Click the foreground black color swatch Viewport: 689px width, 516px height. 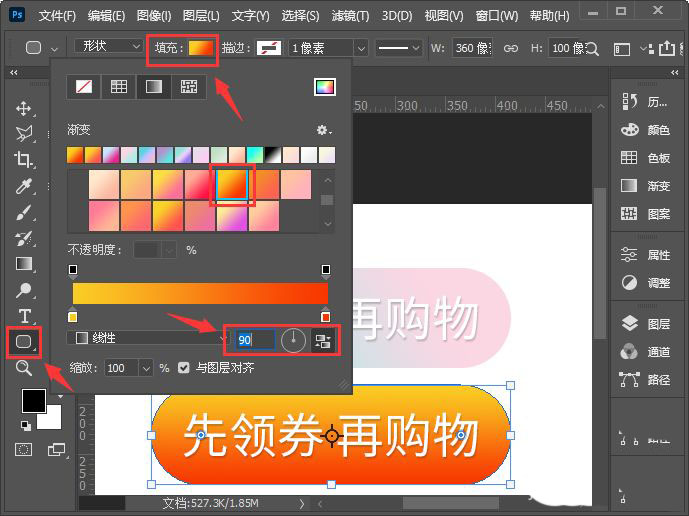coord(34,401)
